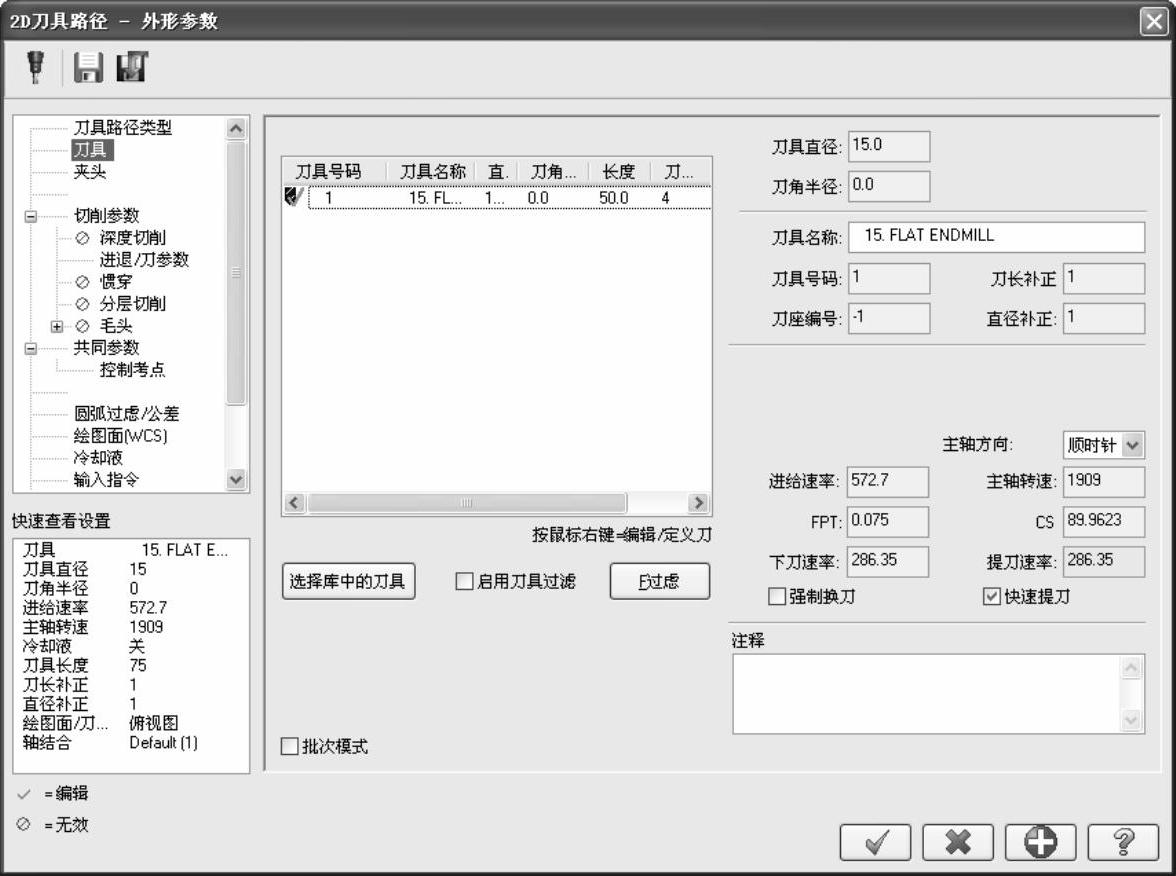Open 圆弧过滤/公差 tree item

pyautogui.click(x=127, y=413)
